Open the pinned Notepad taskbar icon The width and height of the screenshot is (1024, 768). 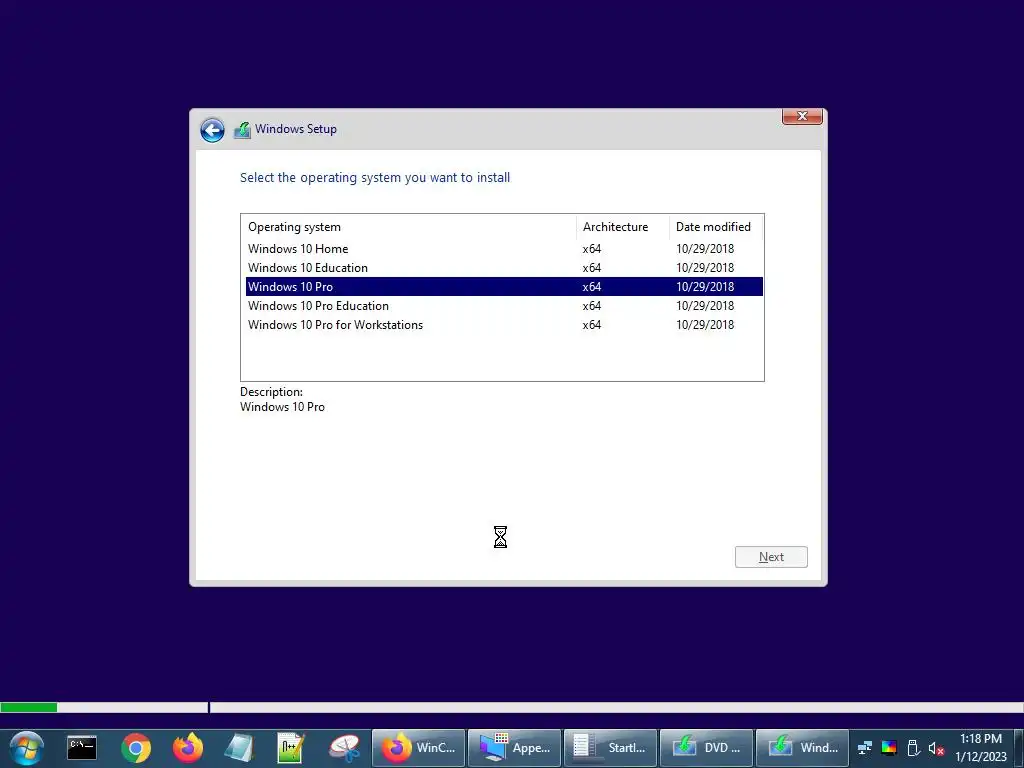(239, 748)
